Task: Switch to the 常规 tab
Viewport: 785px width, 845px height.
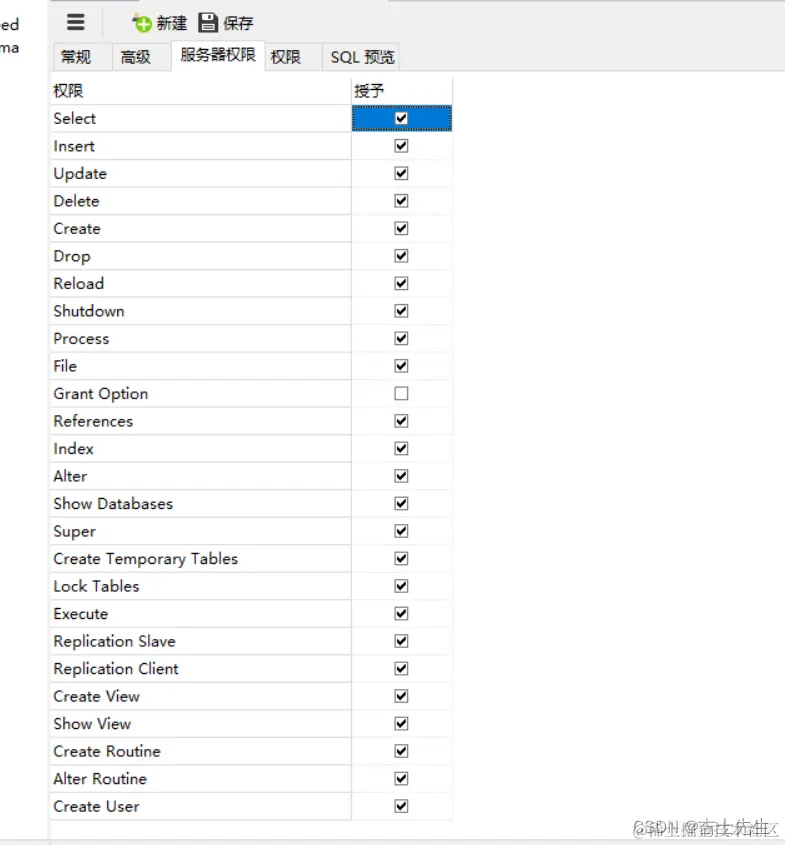Action: [82, 57]
